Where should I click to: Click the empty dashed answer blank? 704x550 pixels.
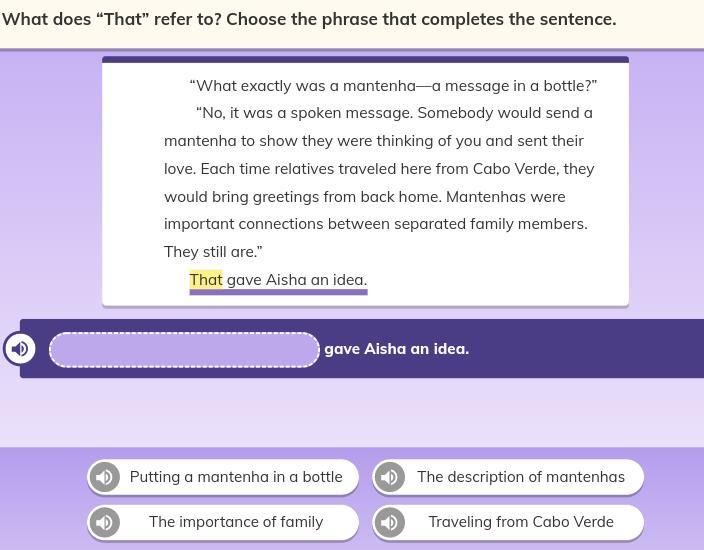(184, 349)
